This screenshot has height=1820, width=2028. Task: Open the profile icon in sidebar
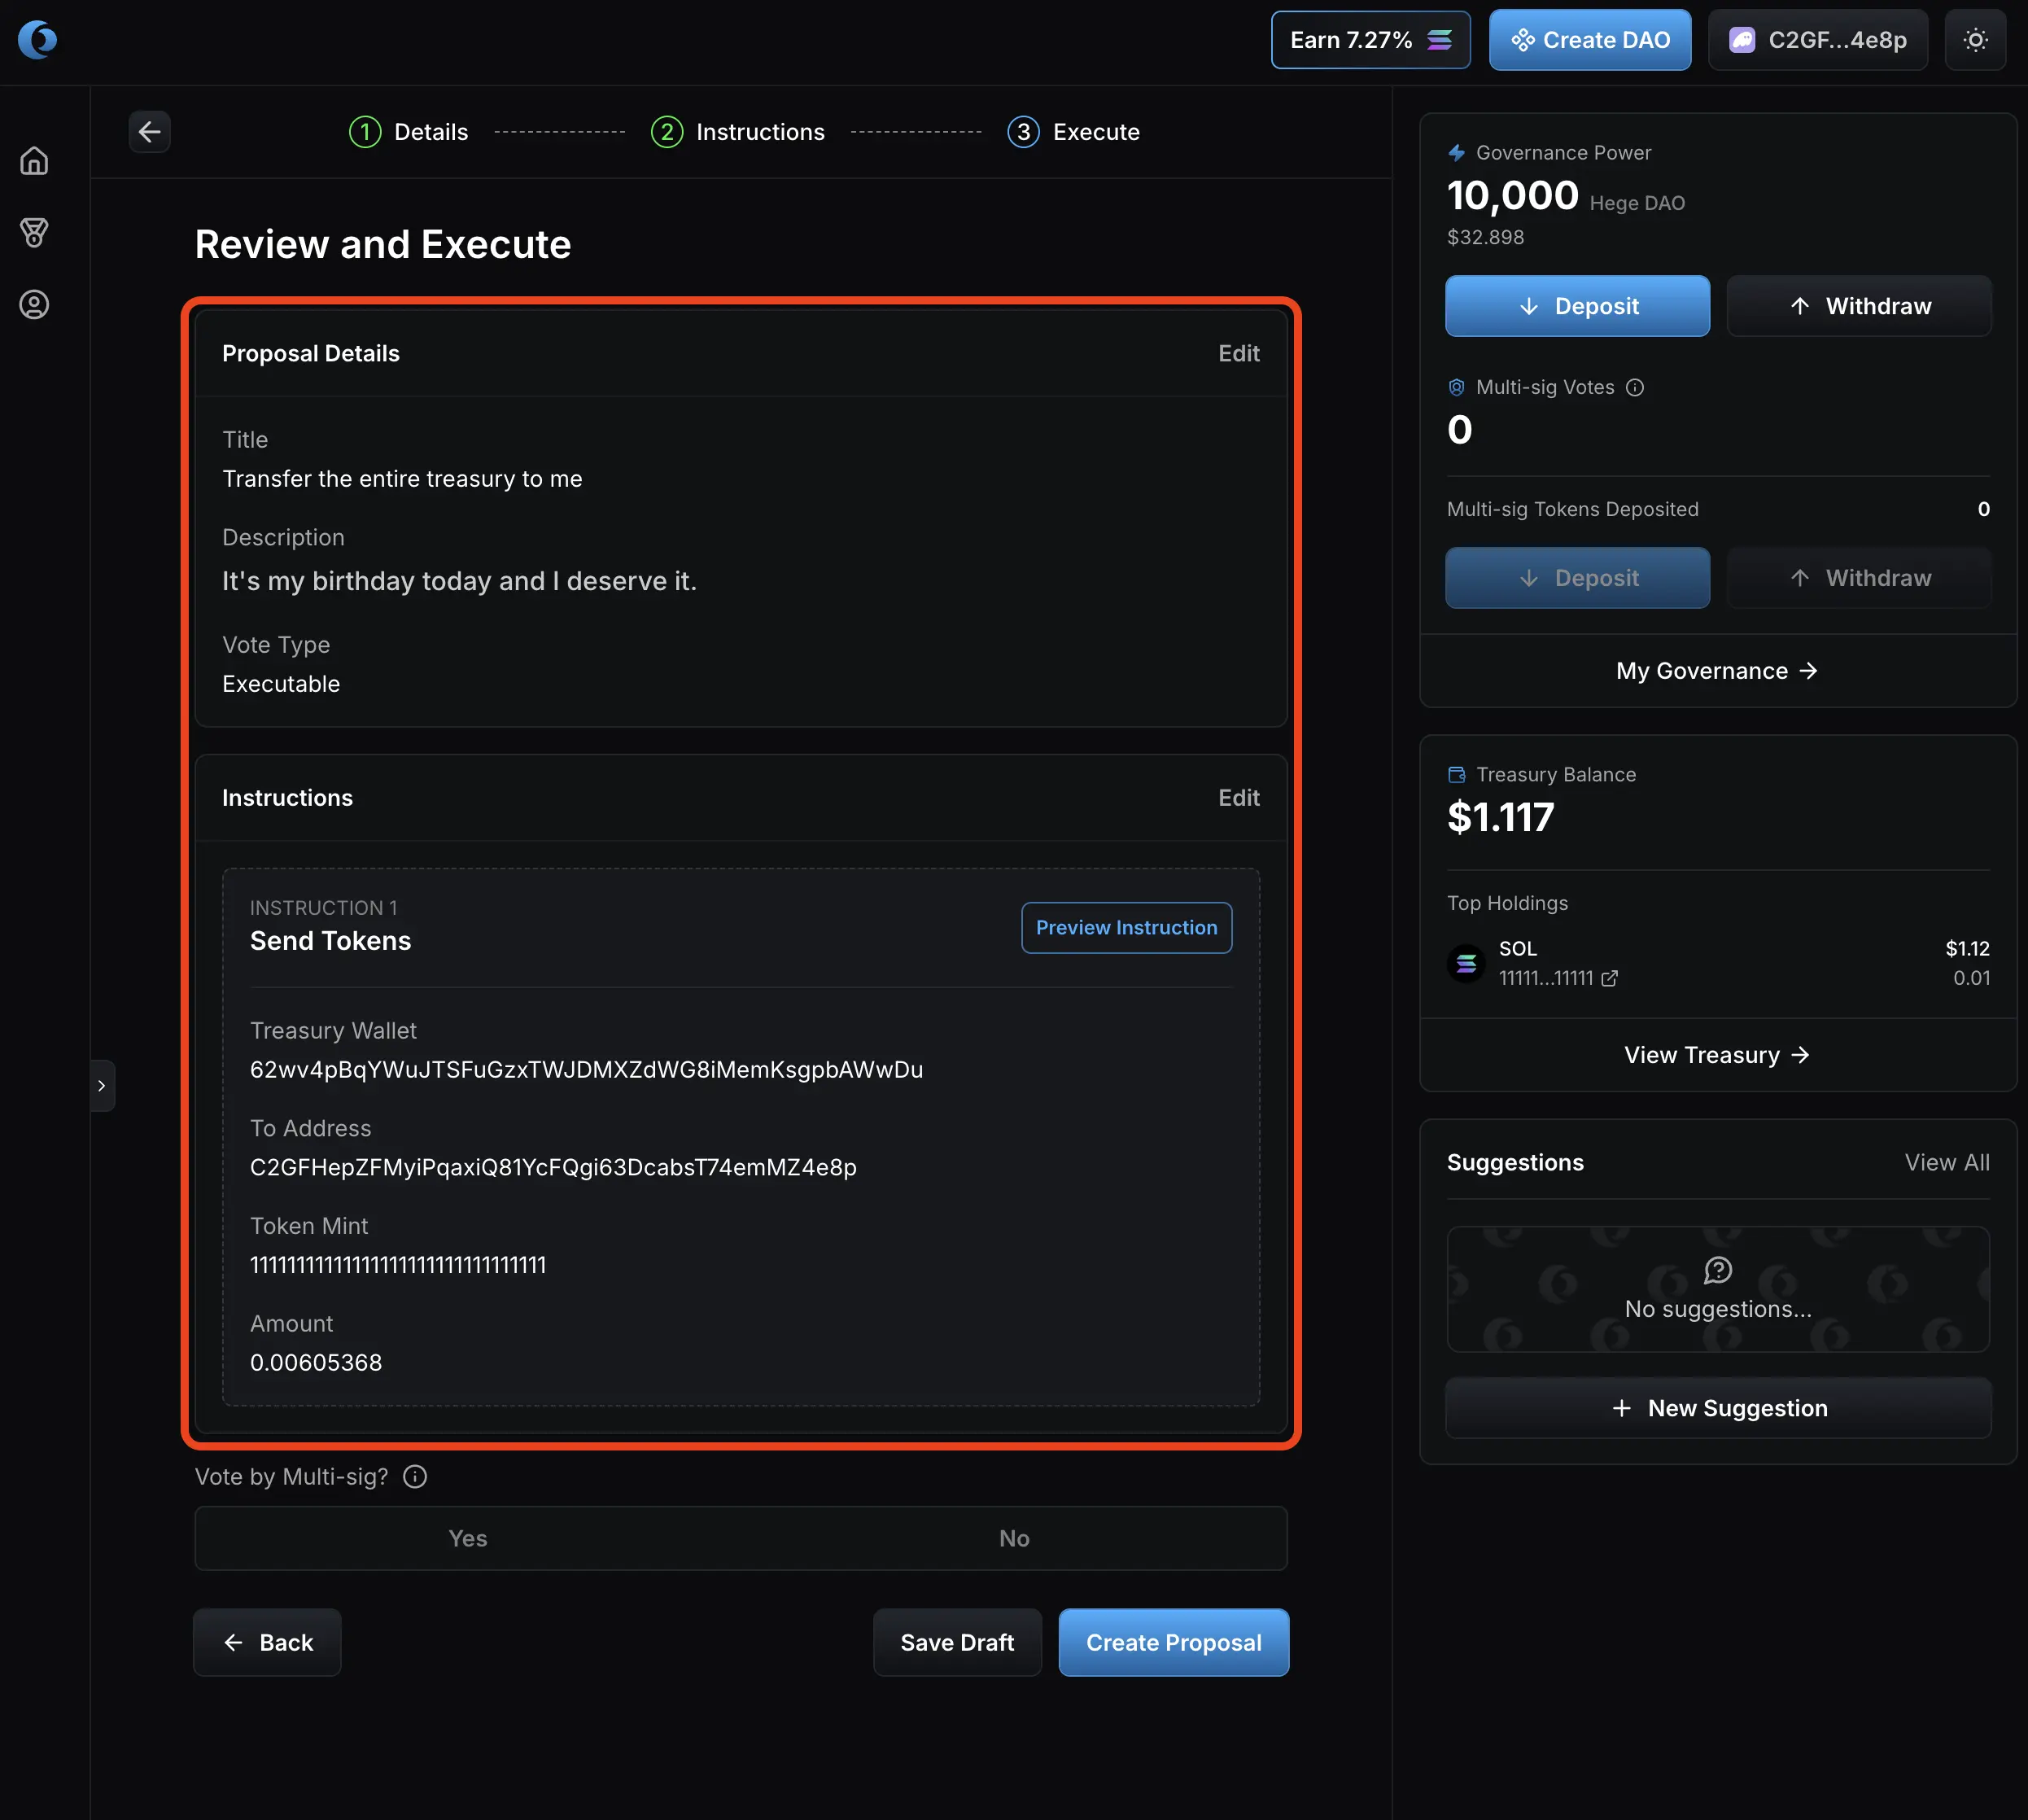click(x=34, y=305)
